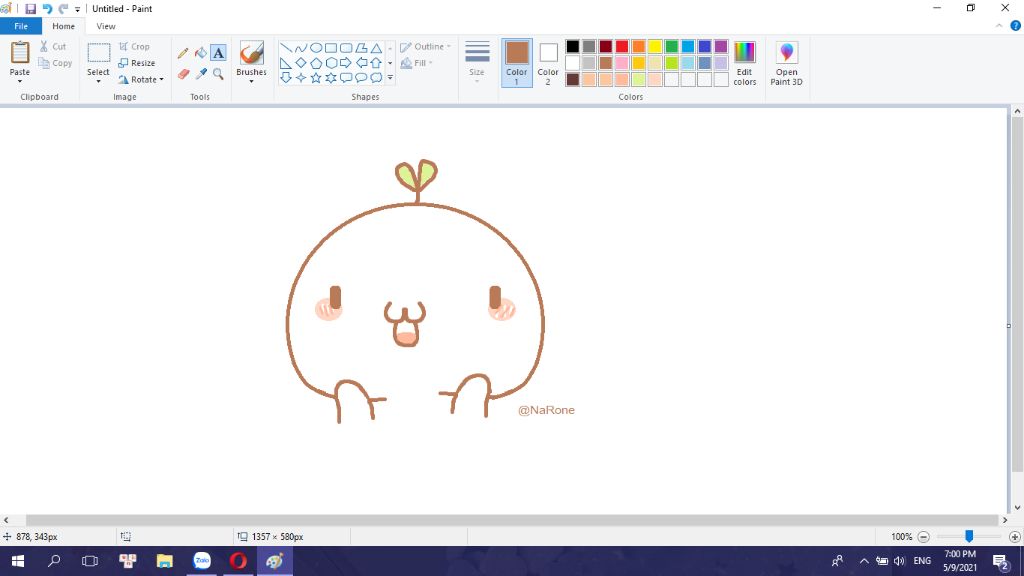Activate the Color 2 selector
The height and width of the screenshot is (576, 1024).
pos(548,63)
